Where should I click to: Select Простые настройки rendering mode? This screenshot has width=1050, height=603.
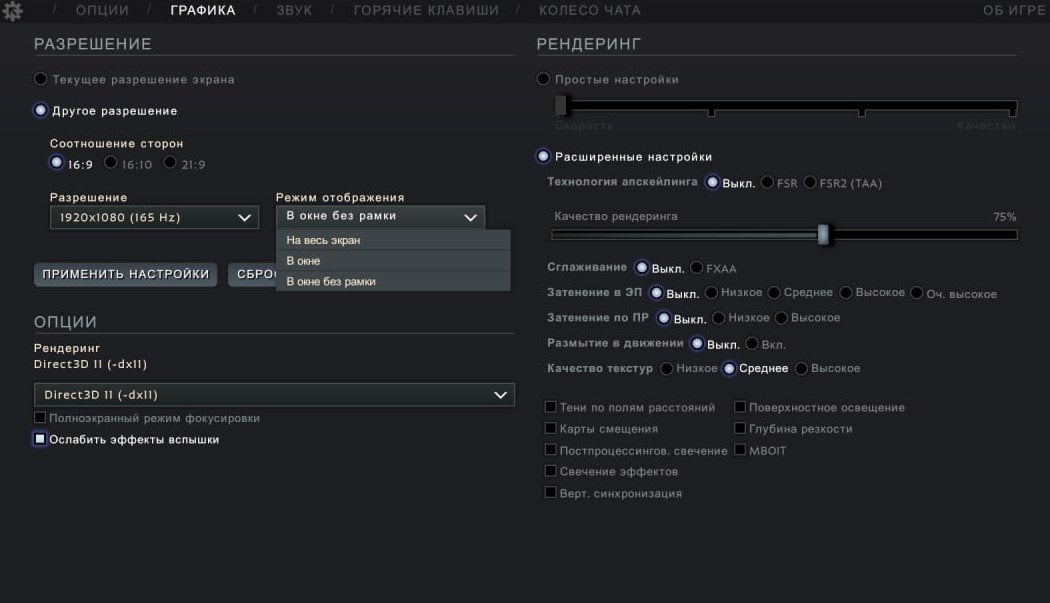[x=543, y=79]
